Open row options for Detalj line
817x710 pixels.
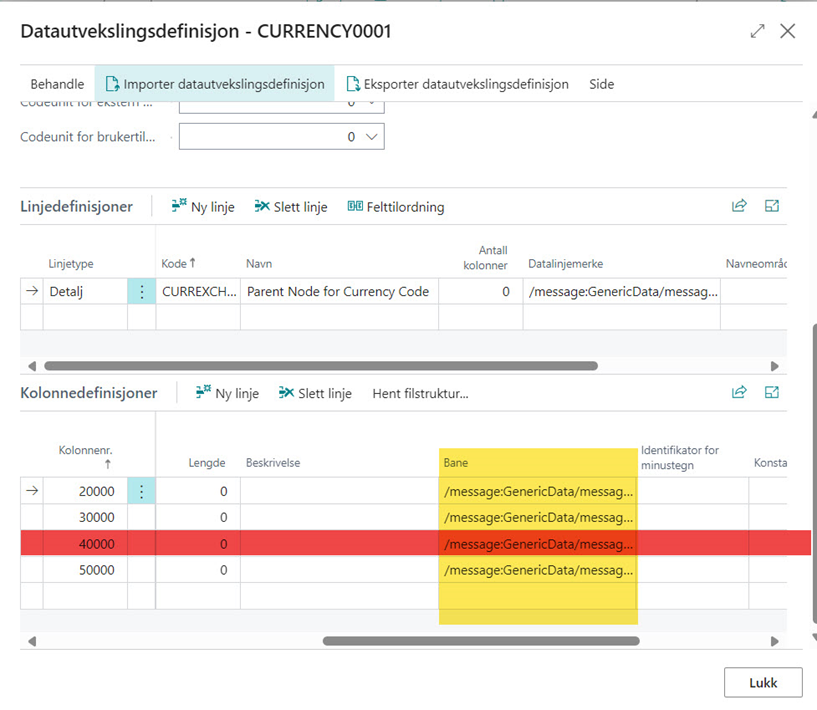point(142,291)
